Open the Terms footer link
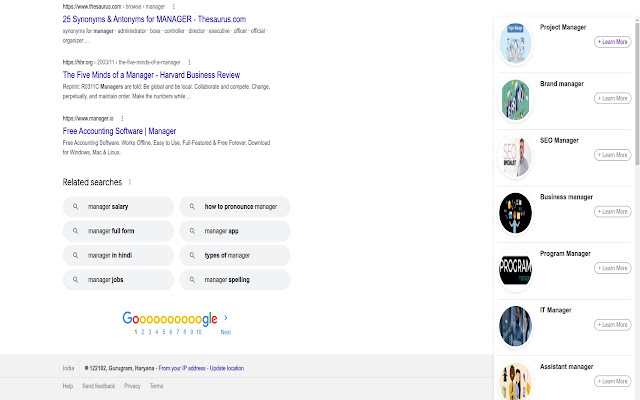 point(156,386)
